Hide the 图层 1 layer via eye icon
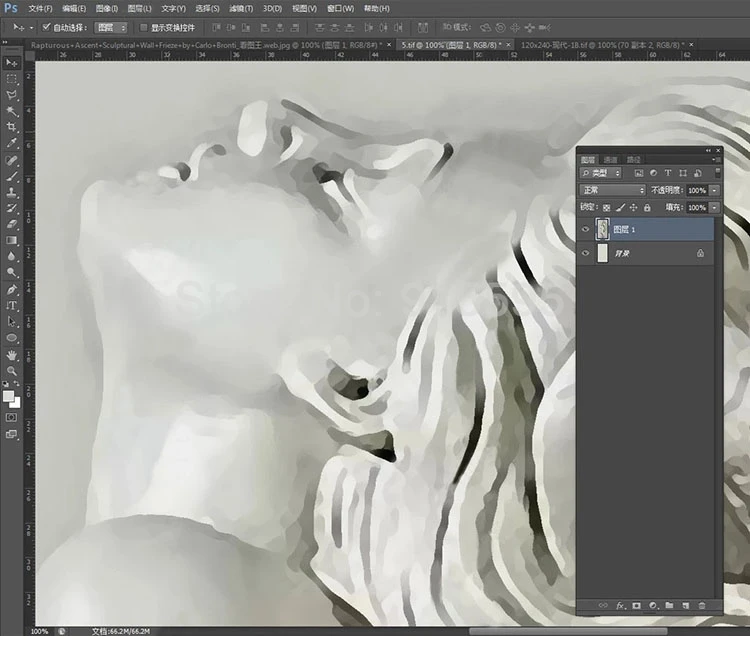 coord(586,229)
